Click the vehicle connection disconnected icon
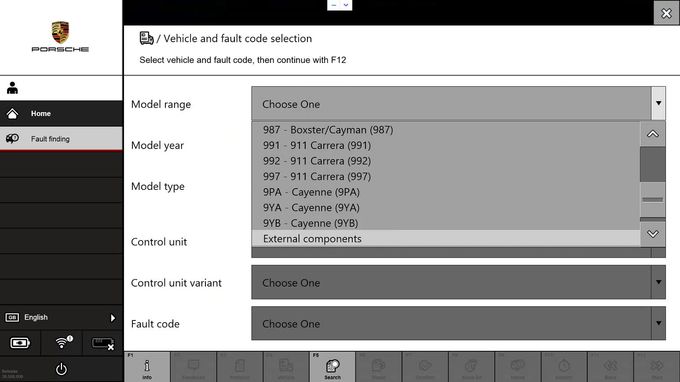680x382 pixels. coord(103,344)
